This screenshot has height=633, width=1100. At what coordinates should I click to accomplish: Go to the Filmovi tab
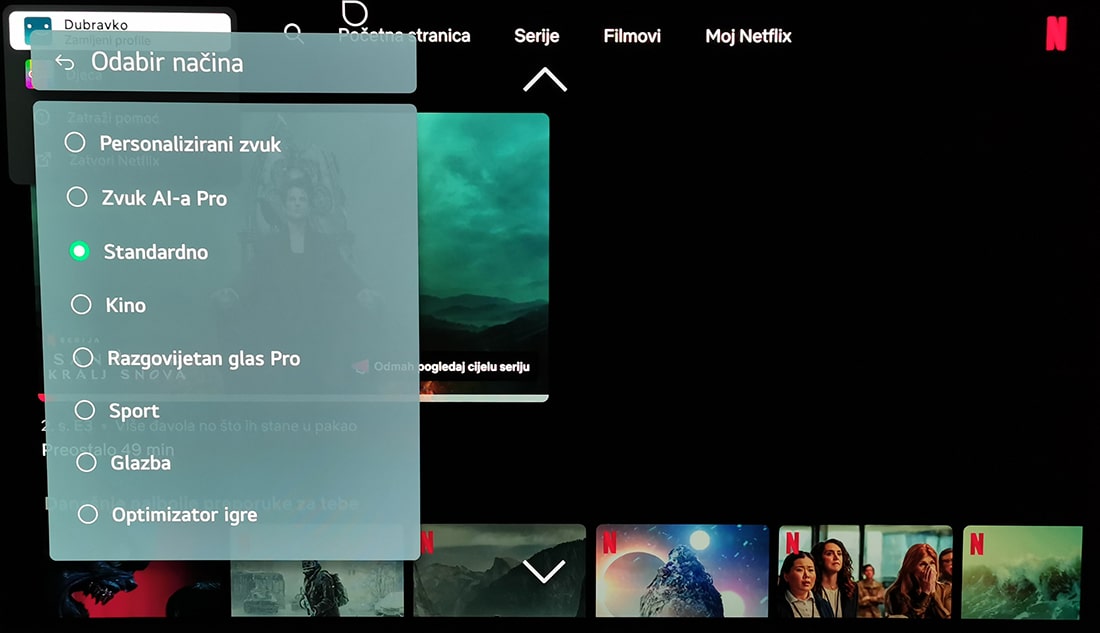pos(632,36)
